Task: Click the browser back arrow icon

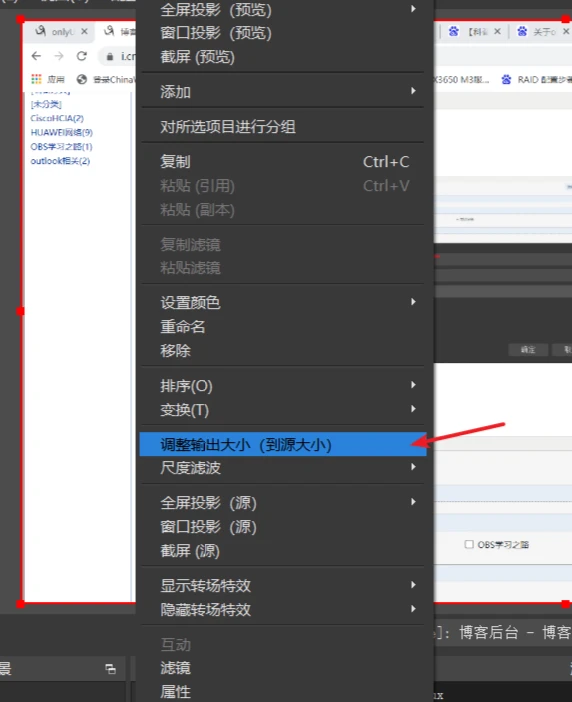Action: (x=36, y=56)
